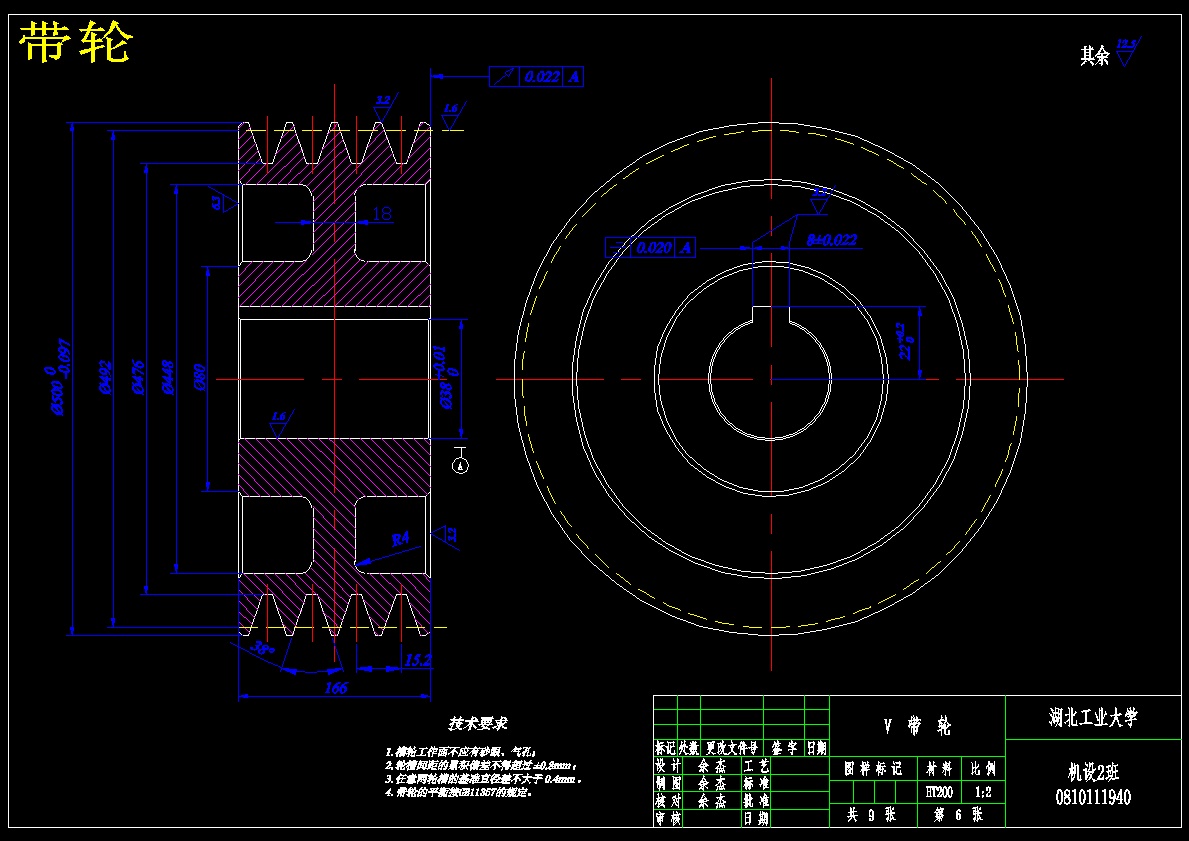Image resolution: width=1189 pixels, height=841 pixels.
Task: Click technical note 4 mentioning GB11357
Action: coord(458,792)
